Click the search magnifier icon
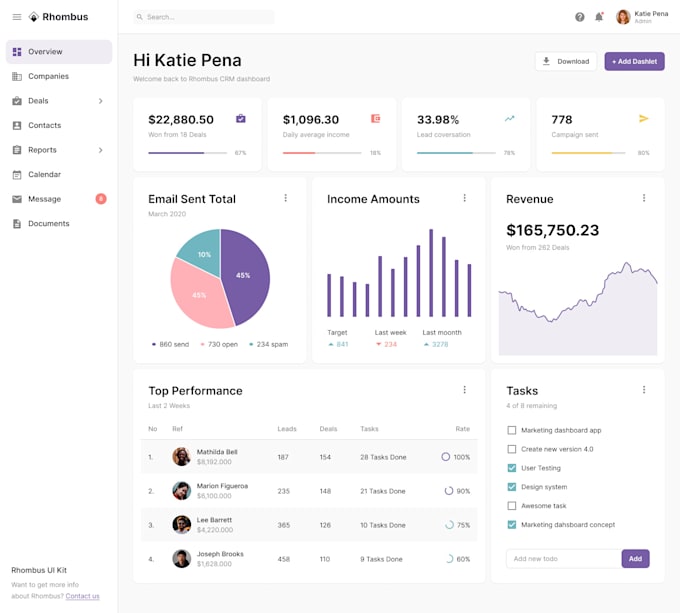 (140, 17)
